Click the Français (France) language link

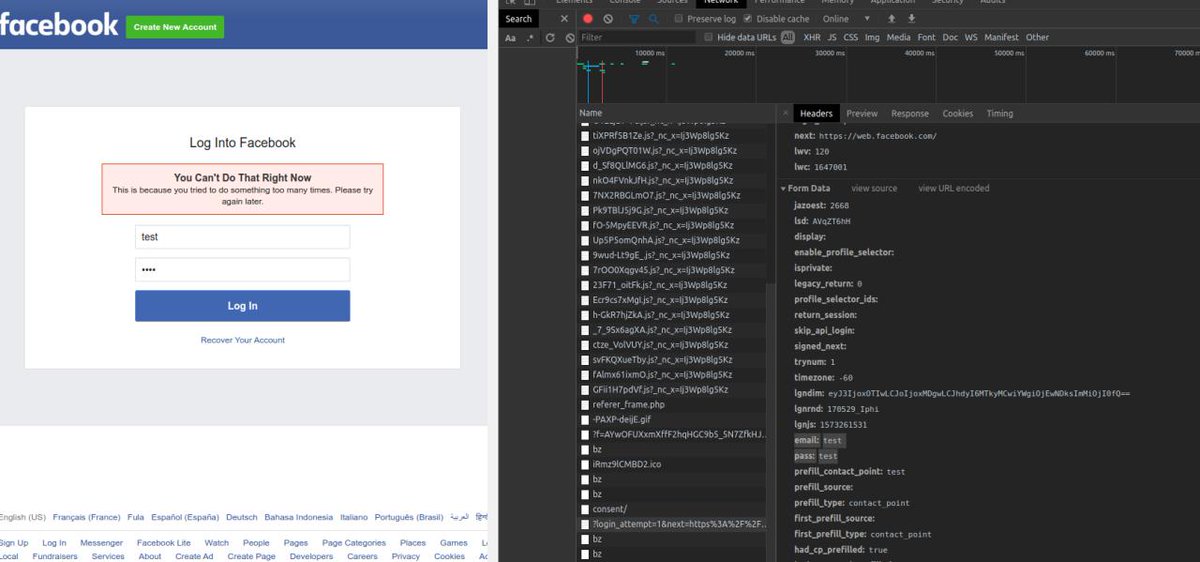tap(87, 518)
